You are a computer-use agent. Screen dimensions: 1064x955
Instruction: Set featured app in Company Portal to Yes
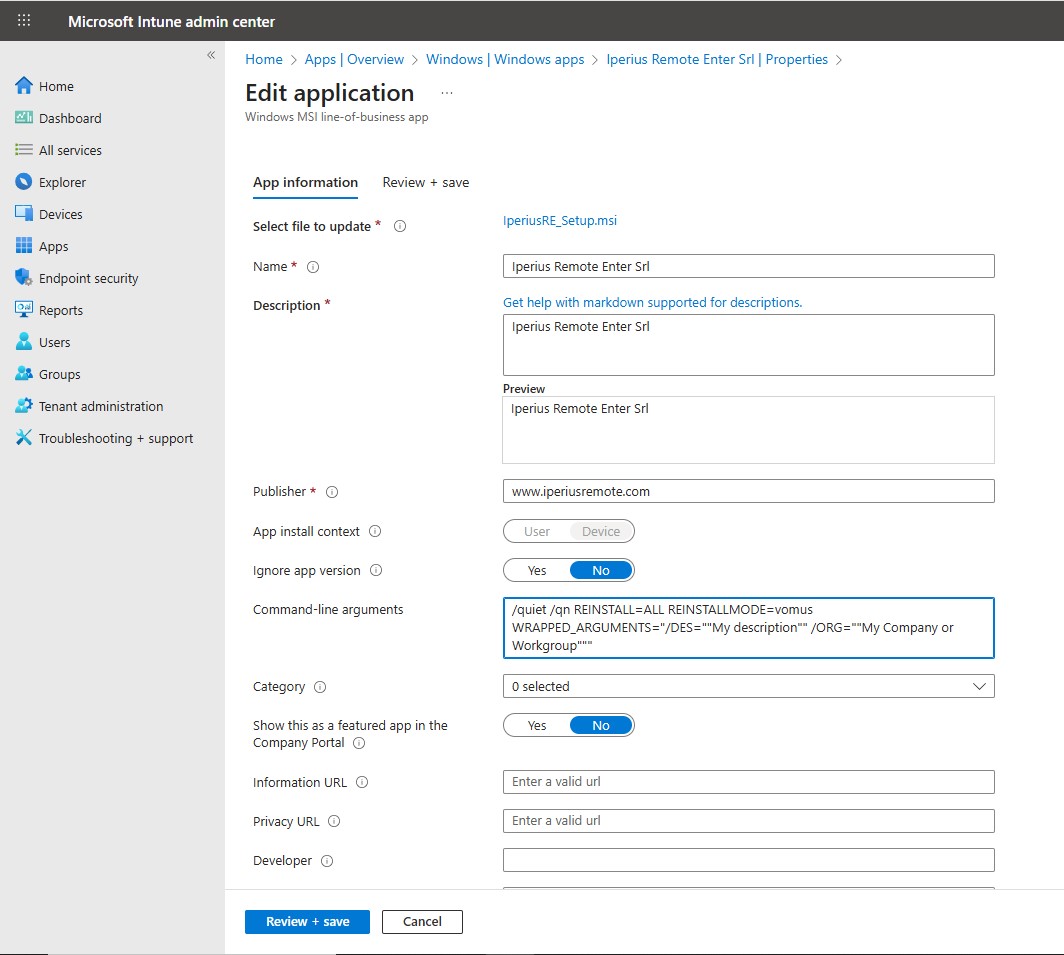pyautogui.click(x=537, y=726)
